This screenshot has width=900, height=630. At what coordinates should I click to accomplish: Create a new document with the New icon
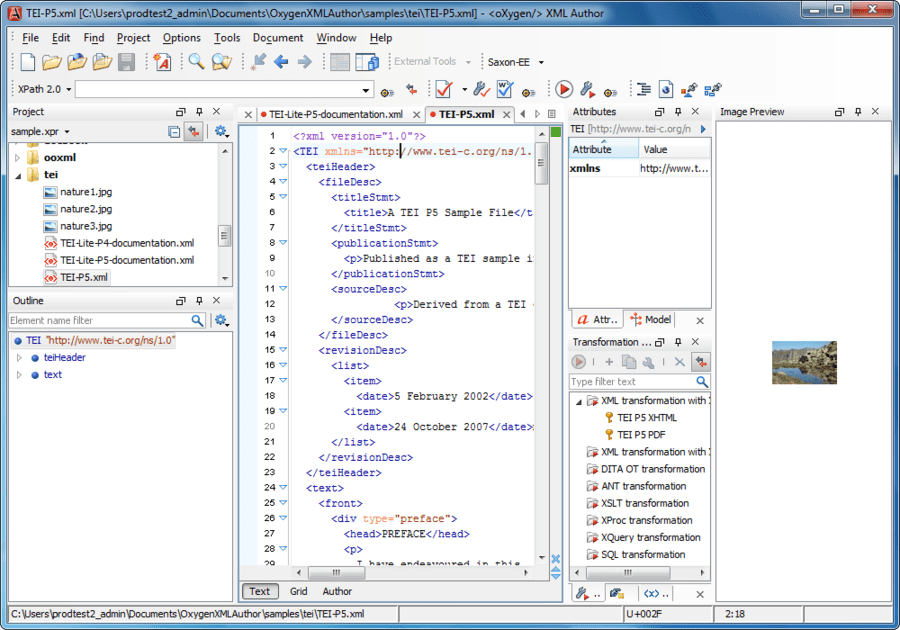pos(27,61)
